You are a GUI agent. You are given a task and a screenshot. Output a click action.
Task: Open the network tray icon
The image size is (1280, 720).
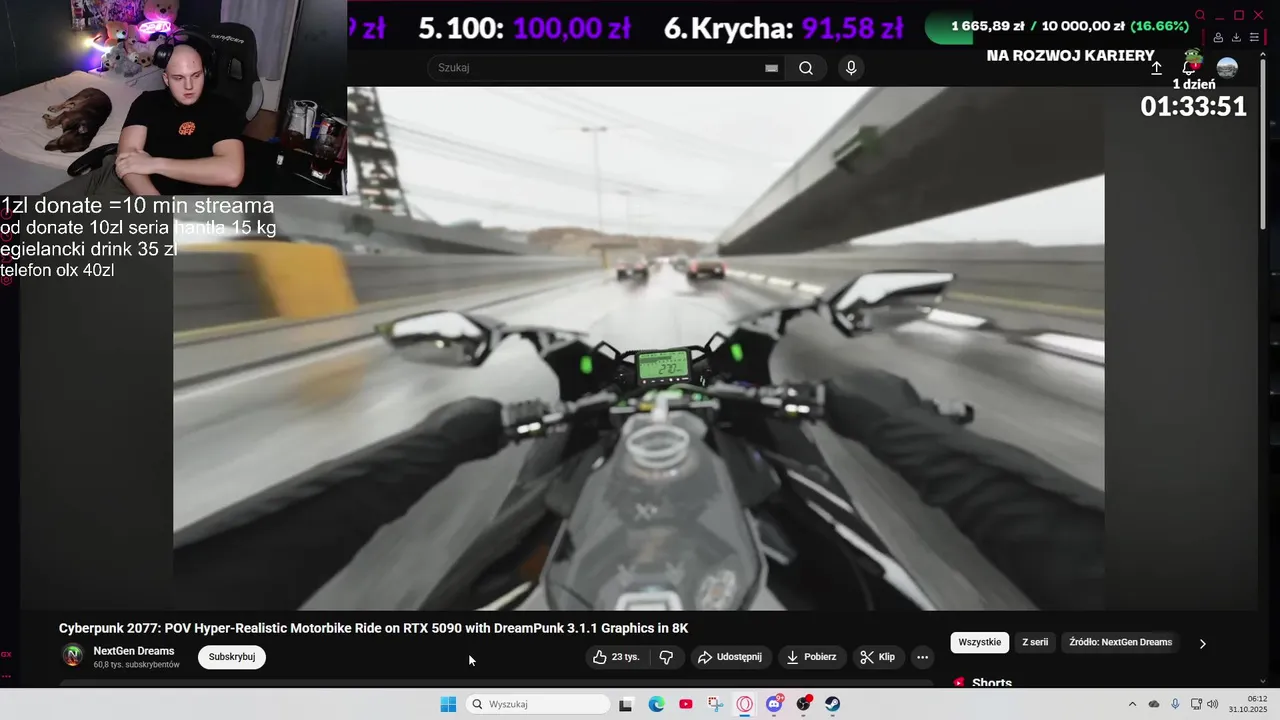pyautogui.click(x=1196, y=704)
